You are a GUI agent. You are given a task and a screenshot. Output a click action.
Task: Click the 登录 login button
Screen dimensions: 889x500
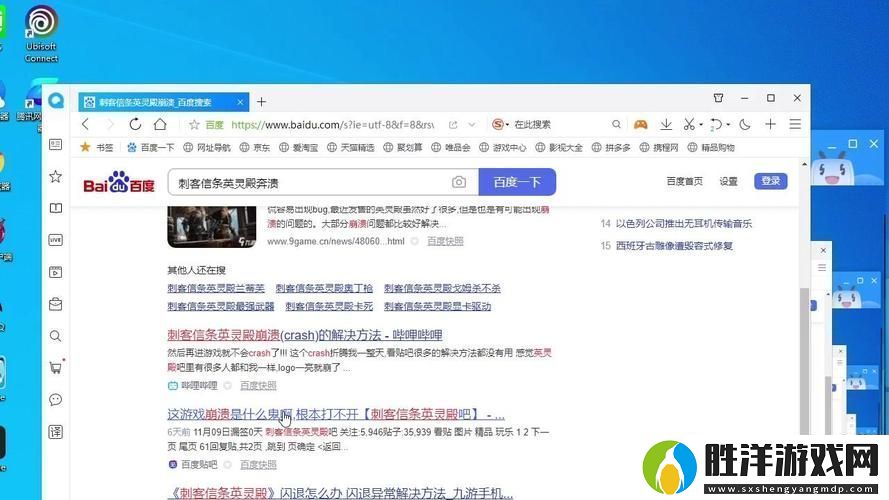tap(771, 181)
